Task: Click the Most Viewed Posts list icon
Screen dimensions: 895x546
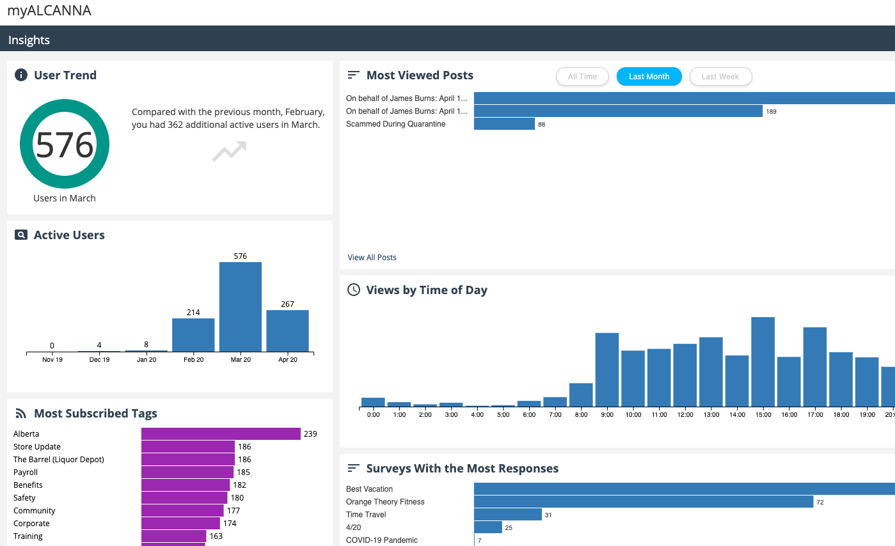Action: (353, 75)
